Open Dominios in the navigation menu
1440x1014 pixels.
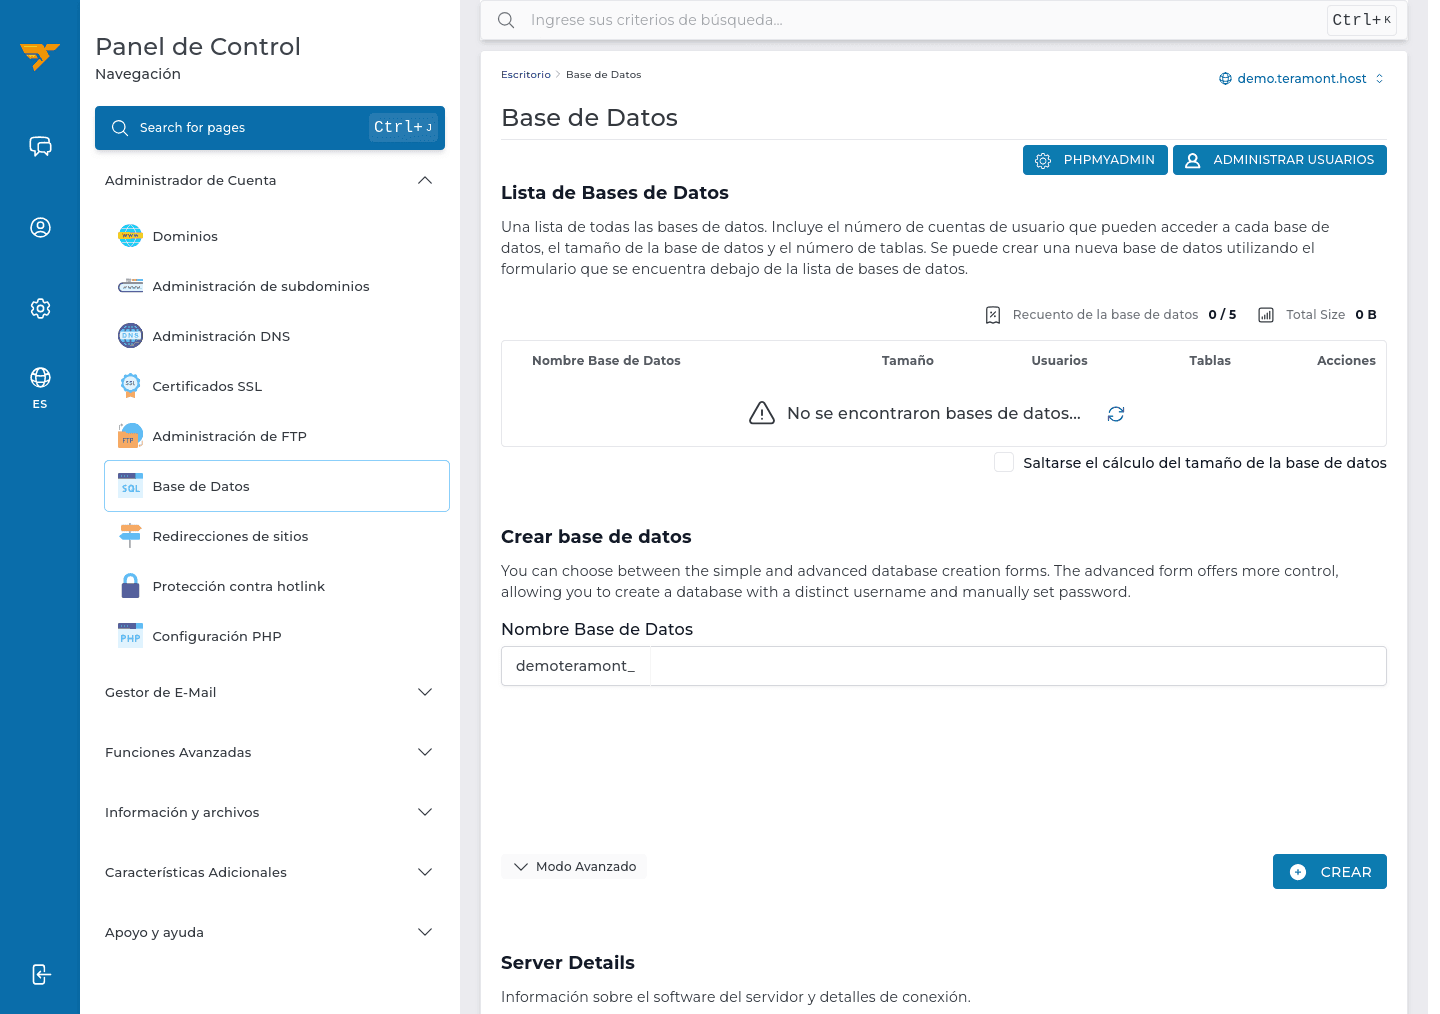coord(277,236)
